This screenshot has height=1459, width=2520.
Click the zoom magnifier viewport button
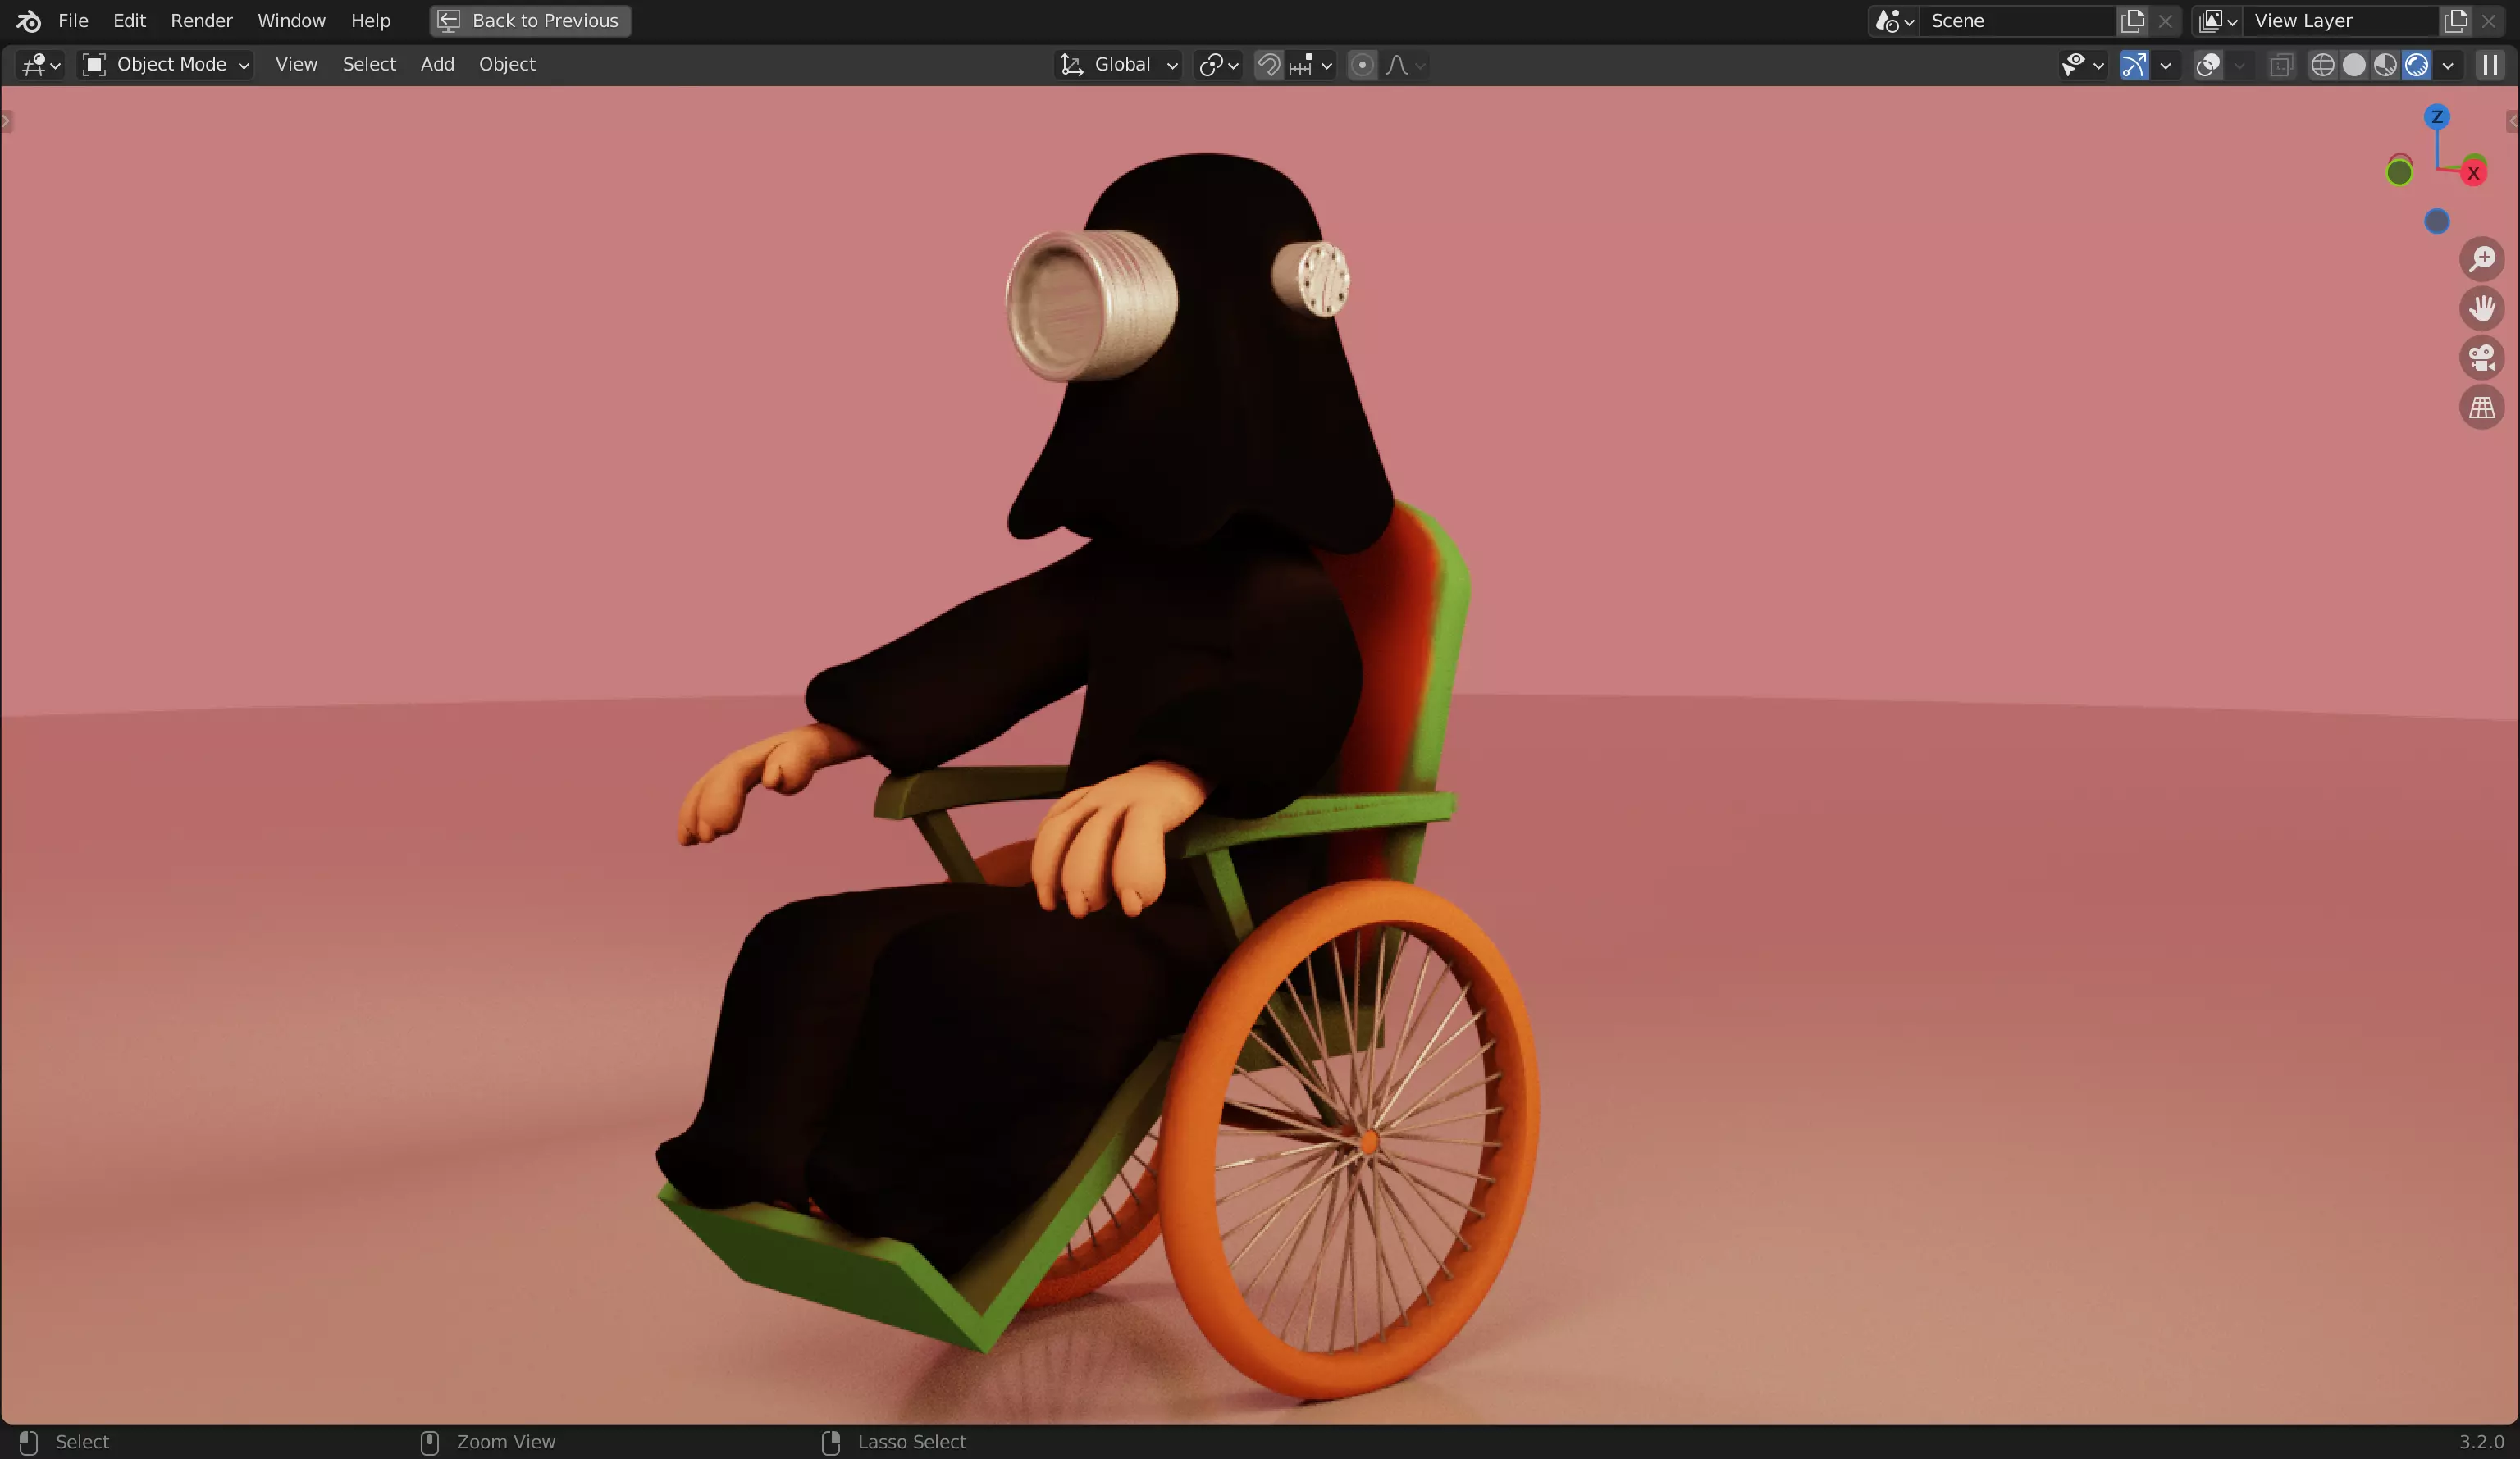(2481, 259)
